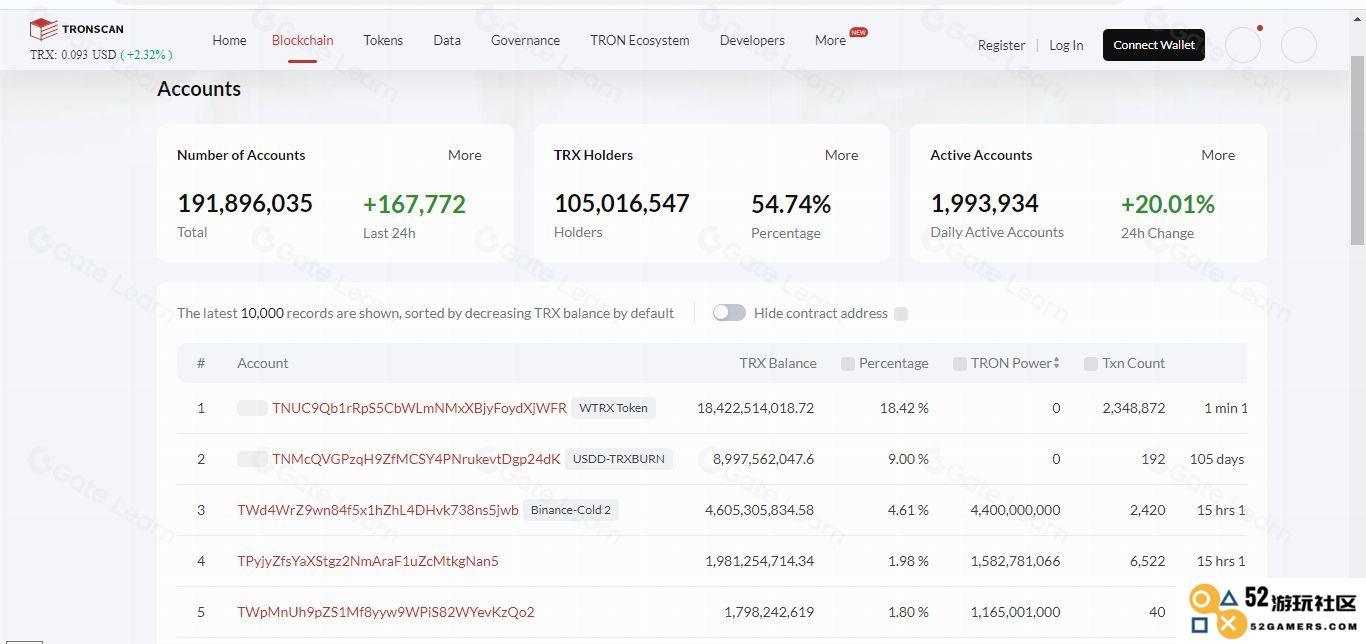Open the Tokens menu
The height and width of the screenshot is (644, 1366).
click(x=383, y=40)
